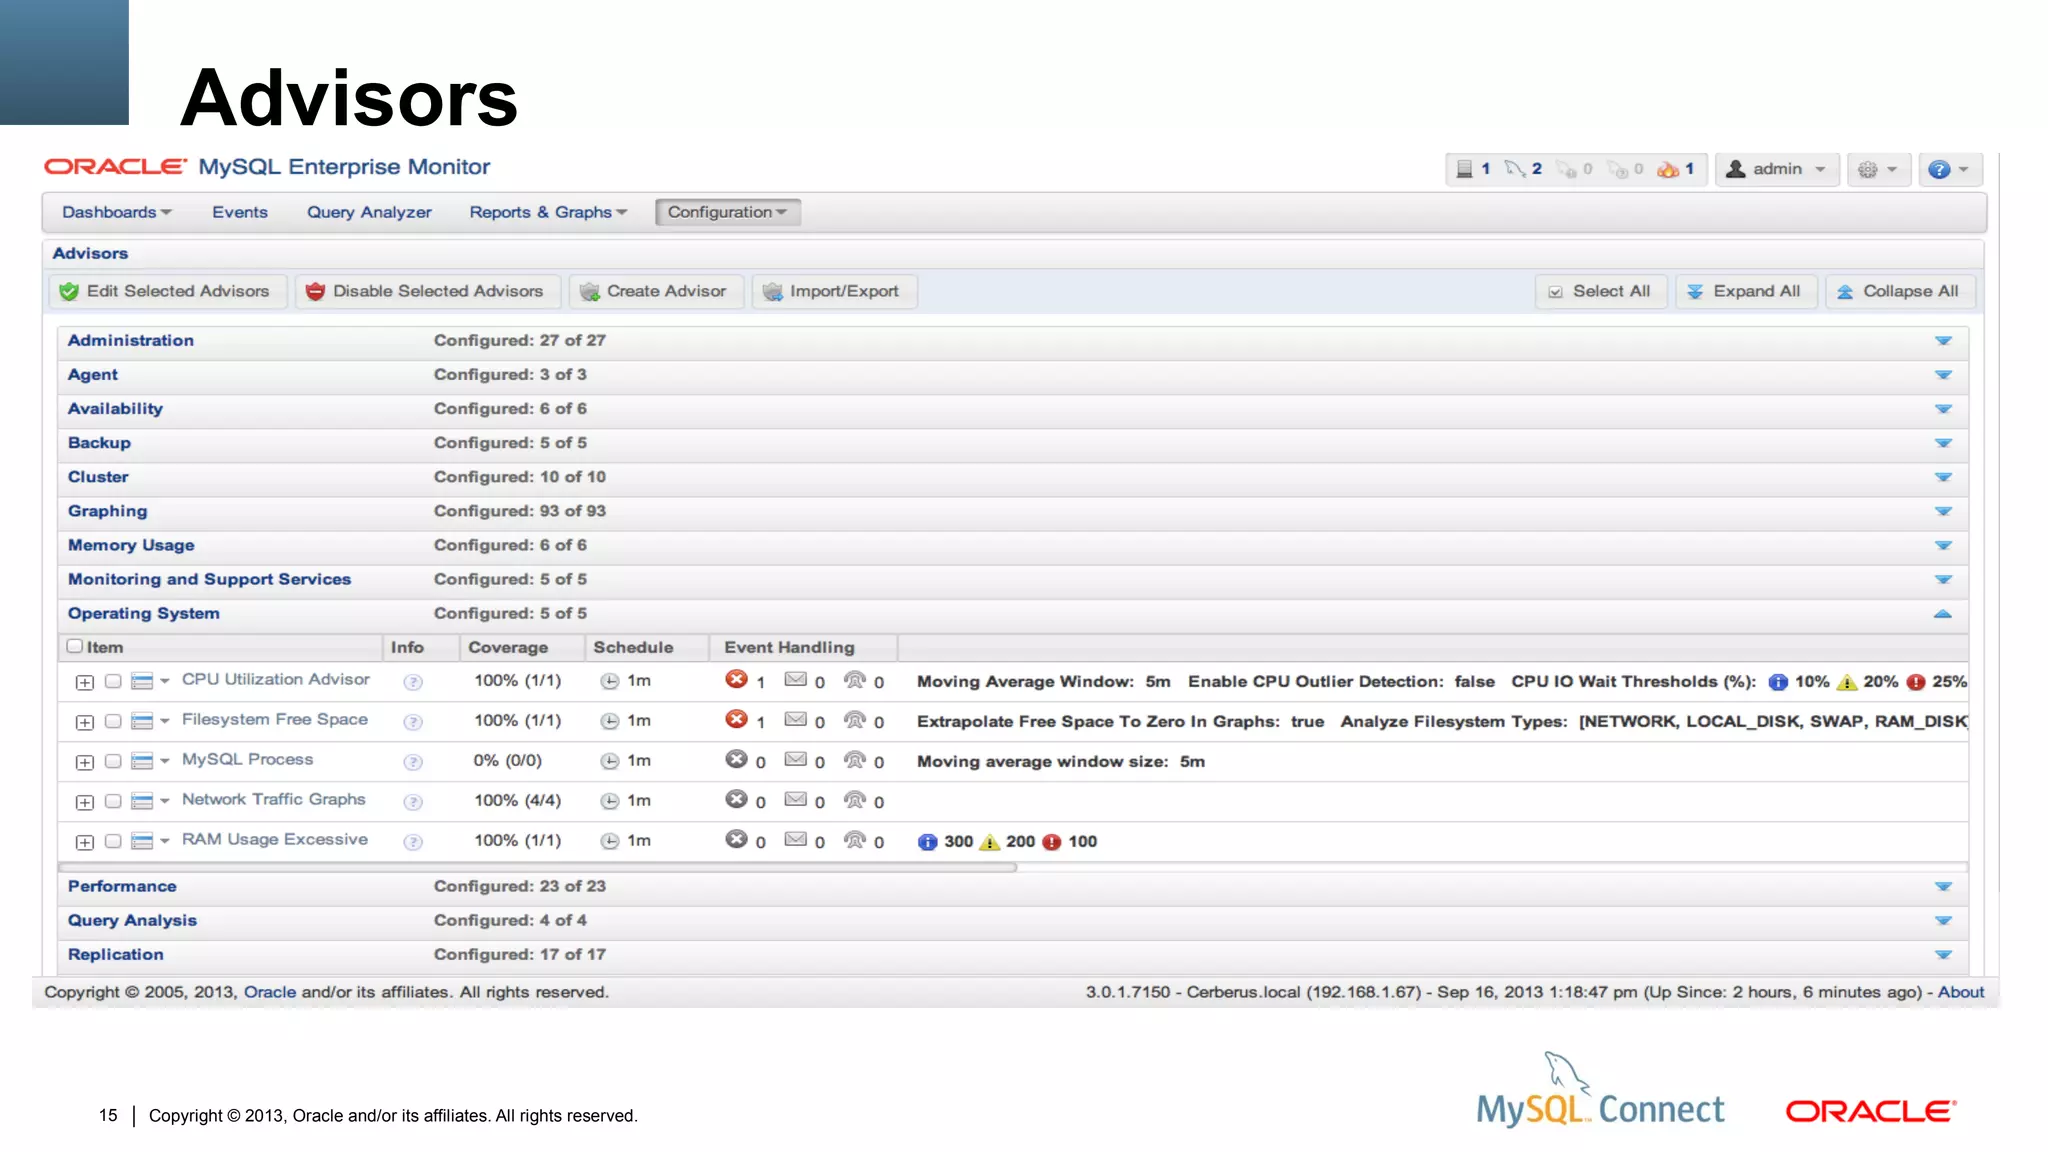Check the Filesystem Free Space checkbox
Screen dimensions: 2048x1152
tap(113, 721)
